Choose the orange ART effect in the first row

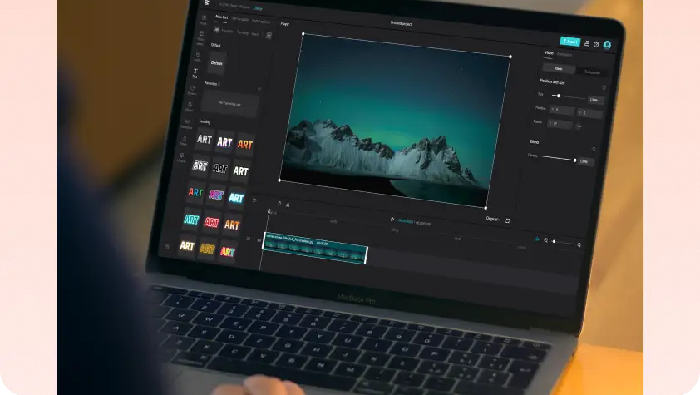(245, 144)
